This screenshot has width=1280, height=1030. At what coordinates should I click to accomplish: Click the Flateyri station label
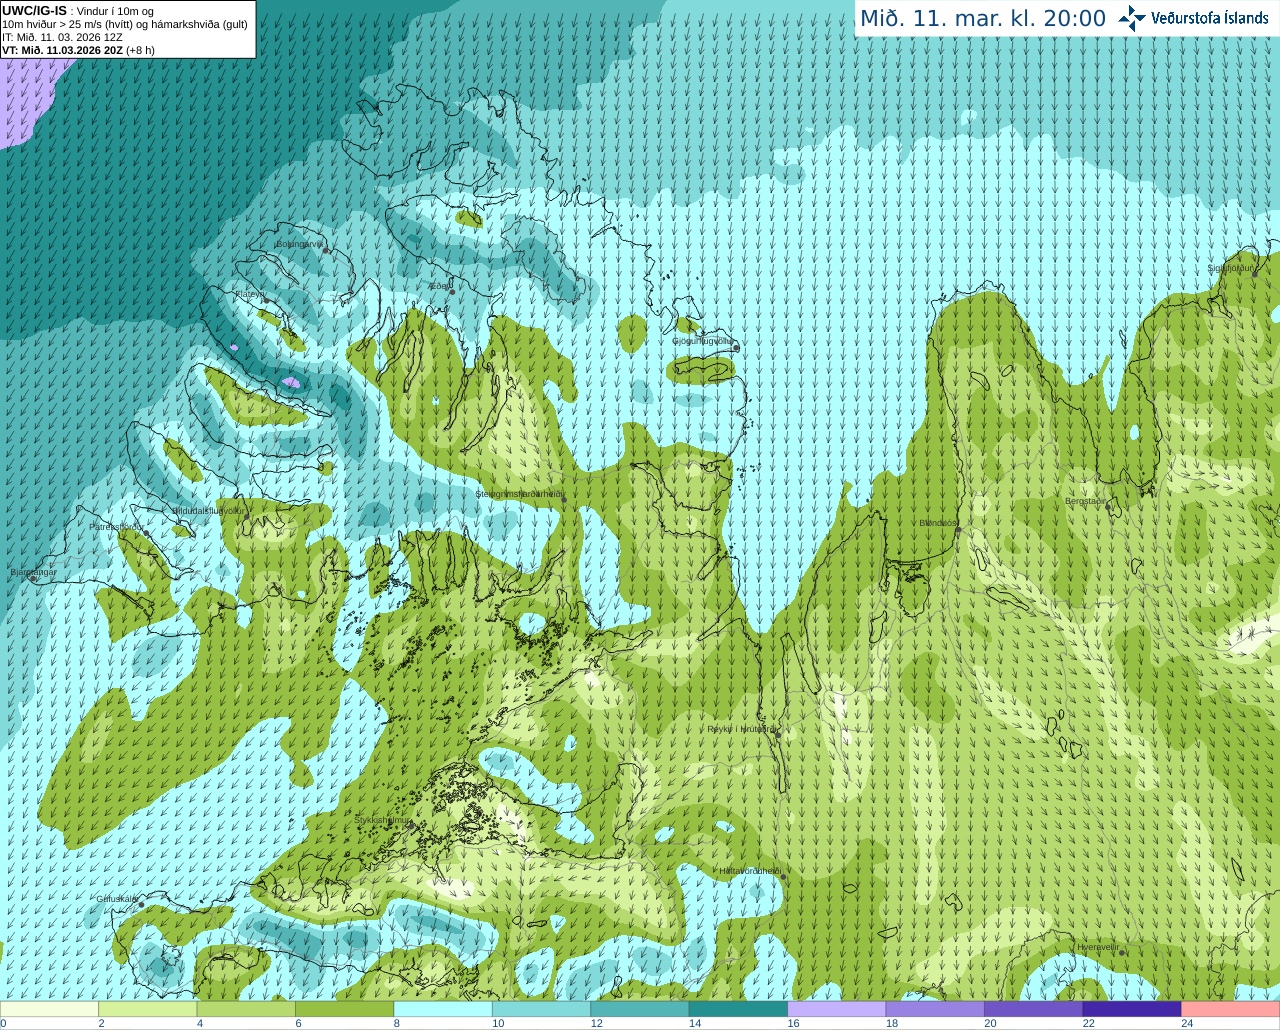pos(250,294)
